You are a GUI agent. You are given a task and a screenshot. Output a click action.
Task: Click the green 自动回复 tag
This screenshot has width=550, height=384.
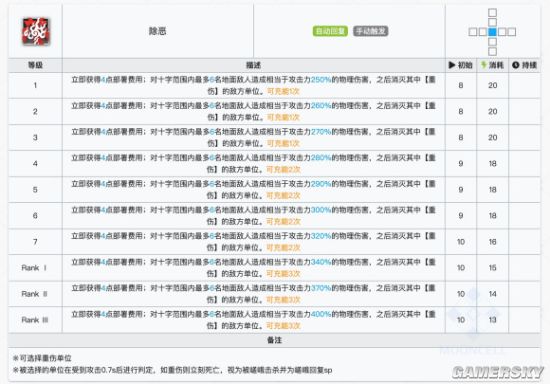click(x=330, y=31)
